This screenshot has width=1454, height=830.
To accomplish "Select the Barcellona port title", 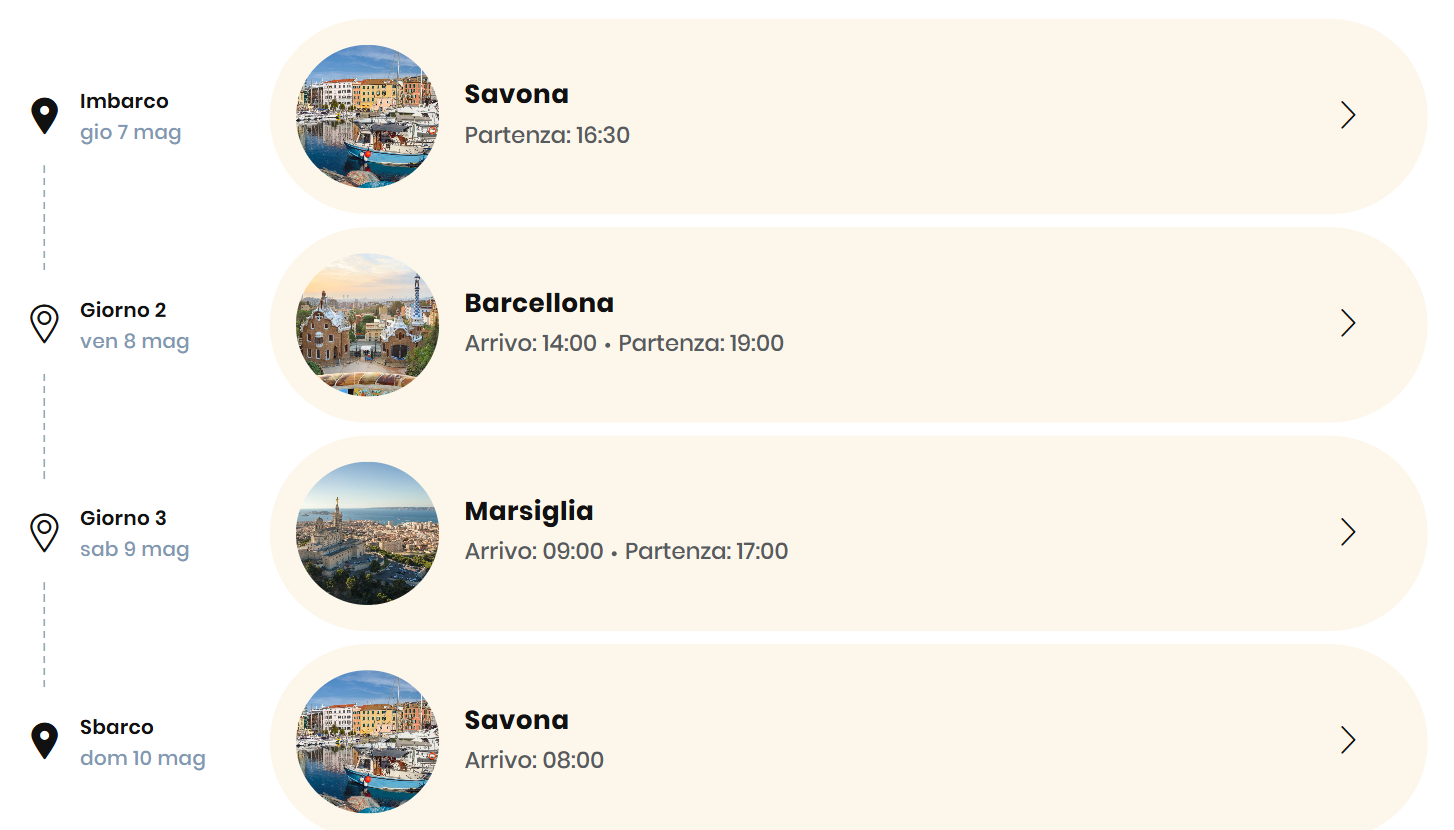I will [x=539, y=303].
